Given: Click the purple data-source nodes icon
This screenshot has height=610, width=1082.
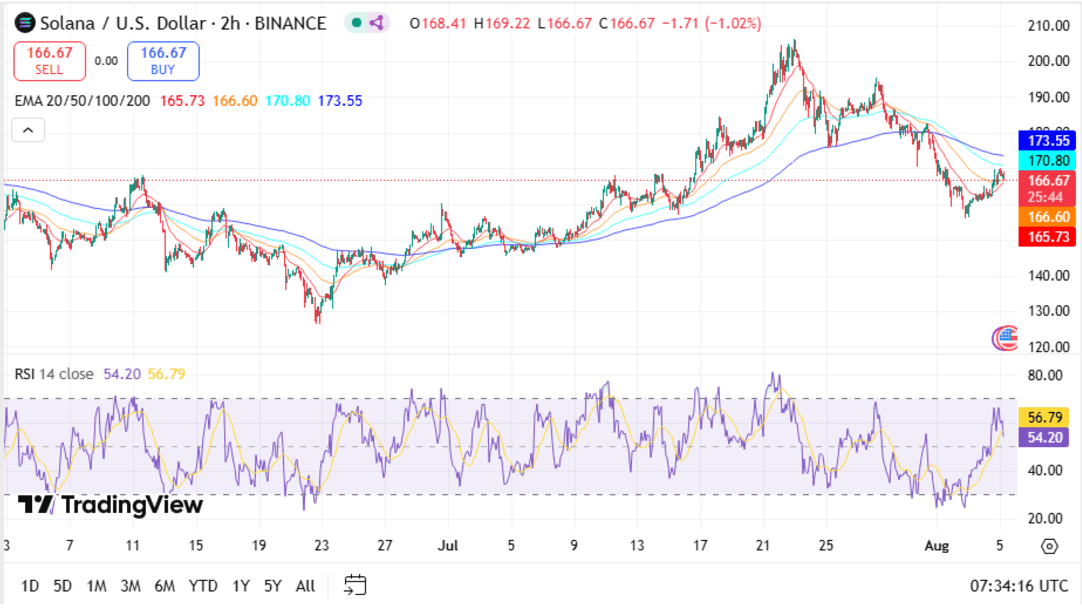Looking at the screenshot, I should (x=377, y=23).
